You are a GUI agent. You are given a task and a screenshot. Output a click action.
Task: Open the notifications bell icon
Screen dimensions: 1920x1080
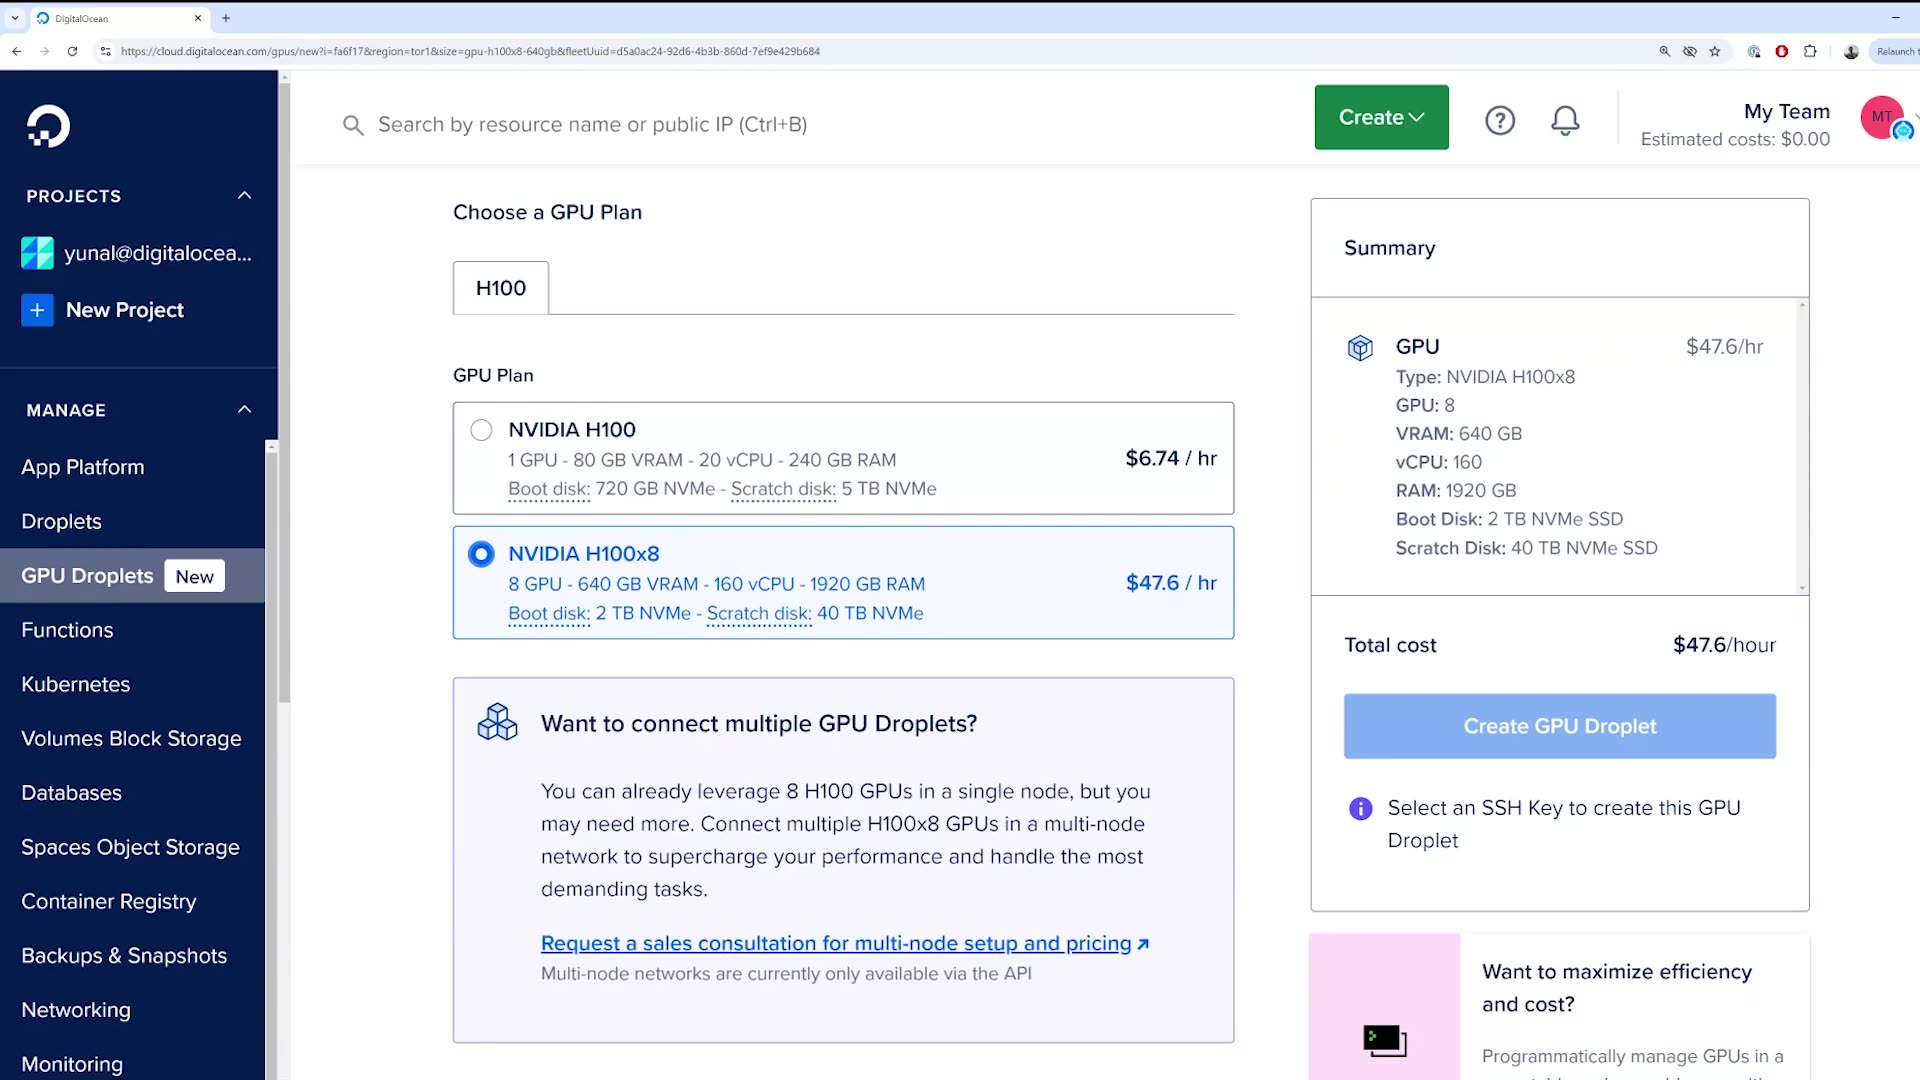(x=1565, y=120)
